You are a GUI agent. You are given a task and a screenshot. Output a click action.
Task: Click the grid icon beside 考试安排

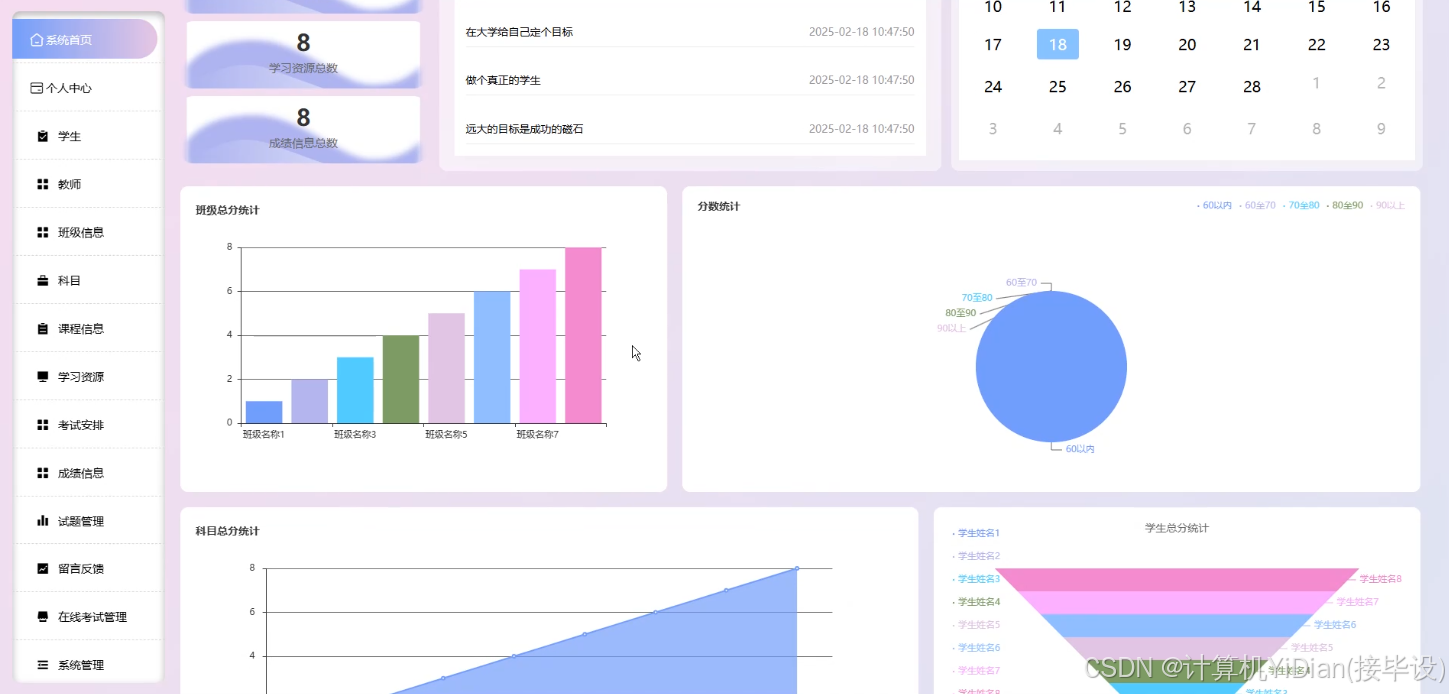click(x=43, y=425)
